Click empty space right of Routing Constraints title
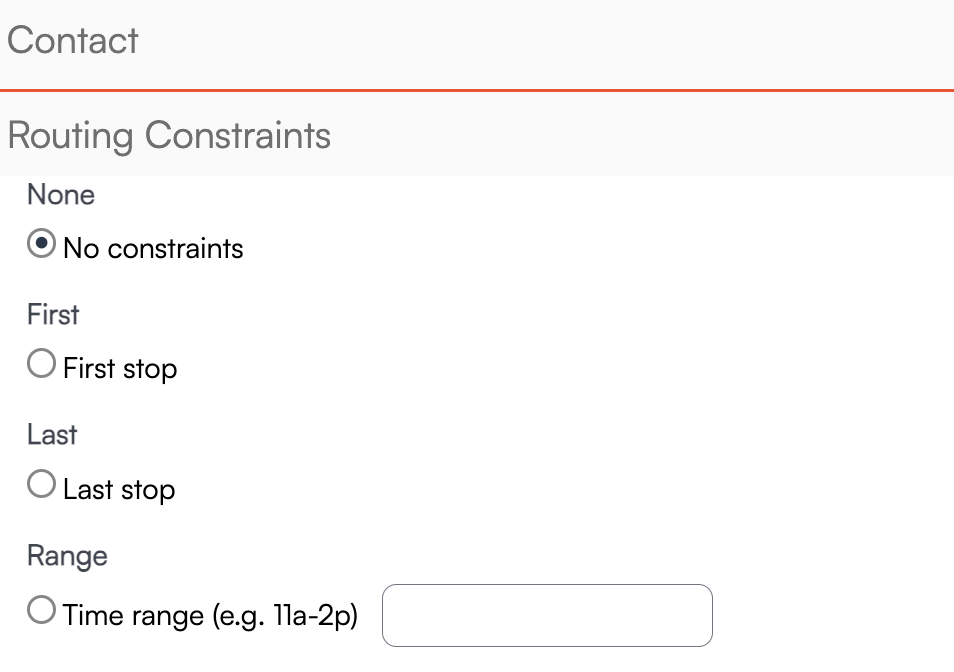The width and height of the screenshot is (954, 672). pos(650,135)
